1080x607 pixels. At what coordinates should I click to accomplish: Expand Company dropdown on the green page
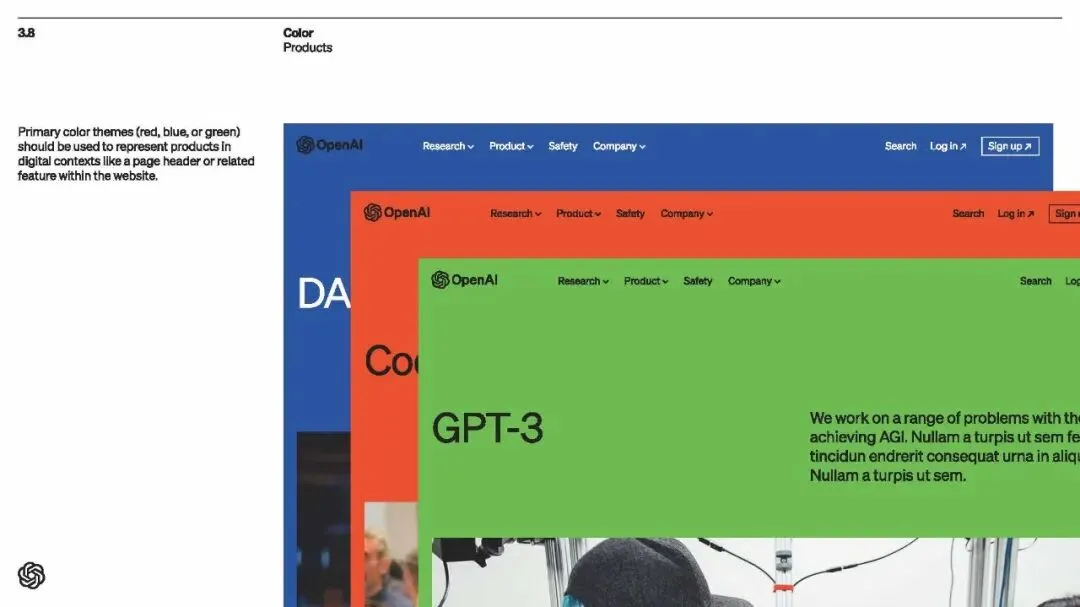(754, 281)
